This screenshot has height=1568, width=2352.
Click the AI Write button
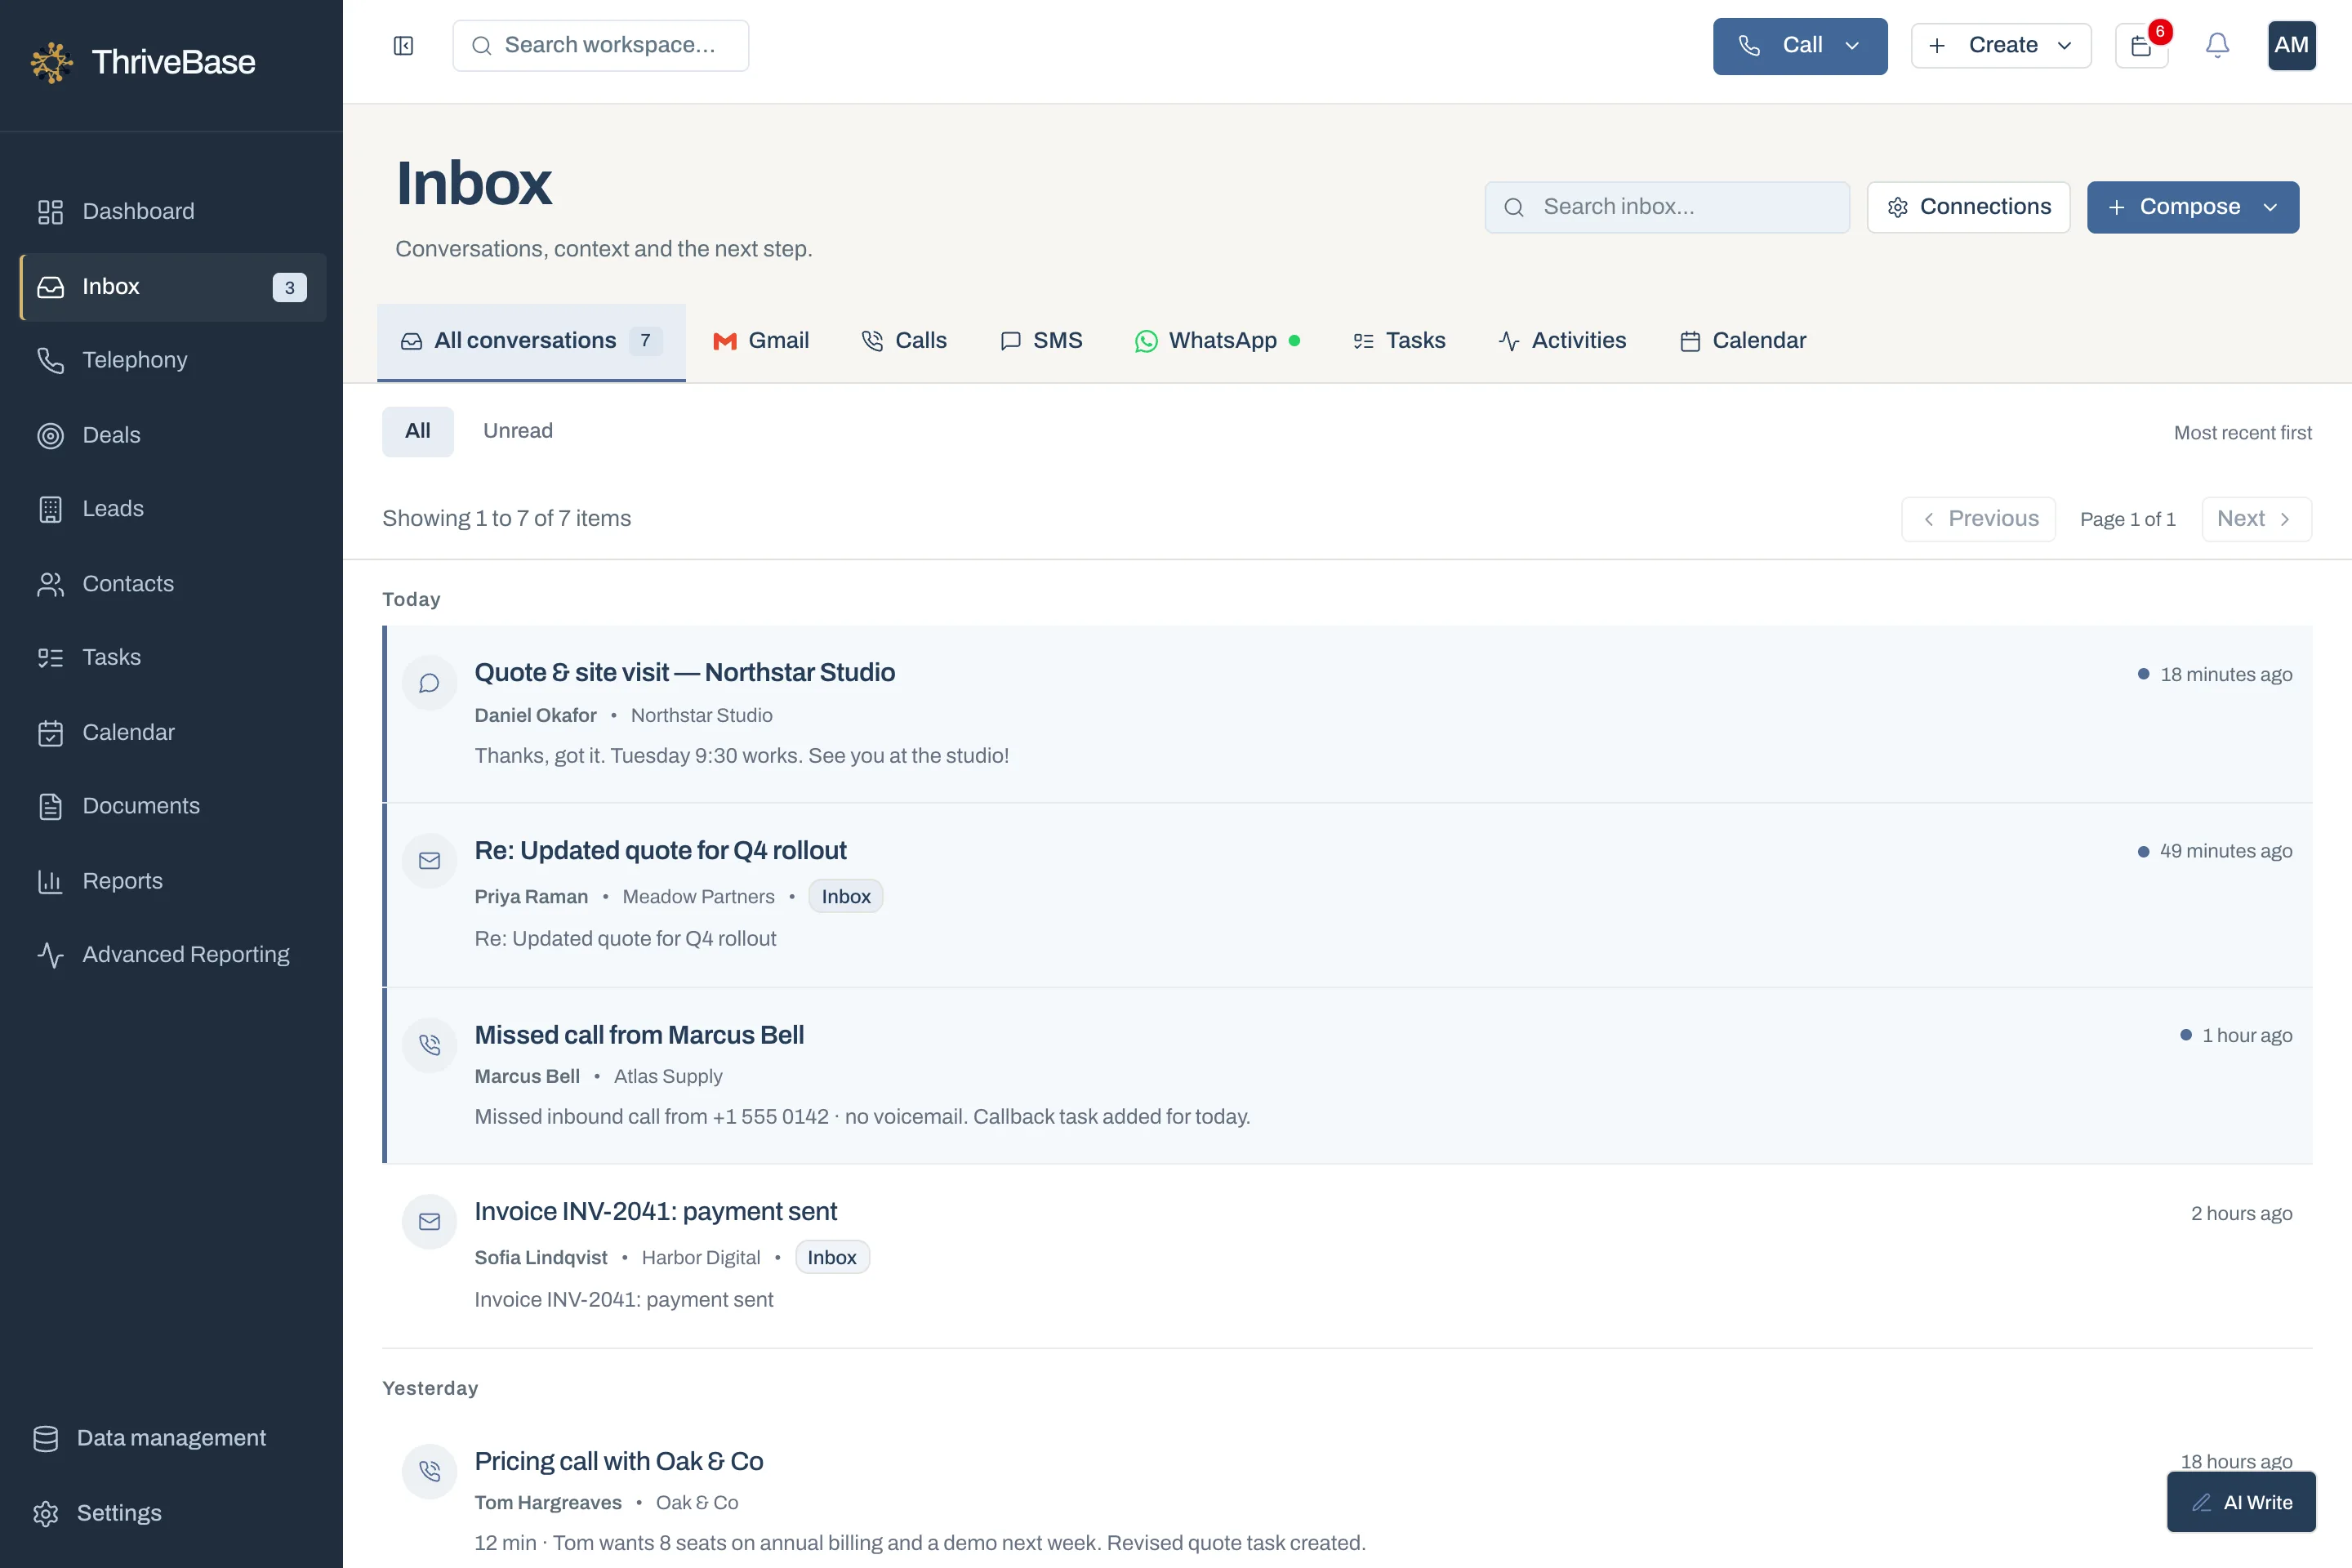[2242, 1502]
